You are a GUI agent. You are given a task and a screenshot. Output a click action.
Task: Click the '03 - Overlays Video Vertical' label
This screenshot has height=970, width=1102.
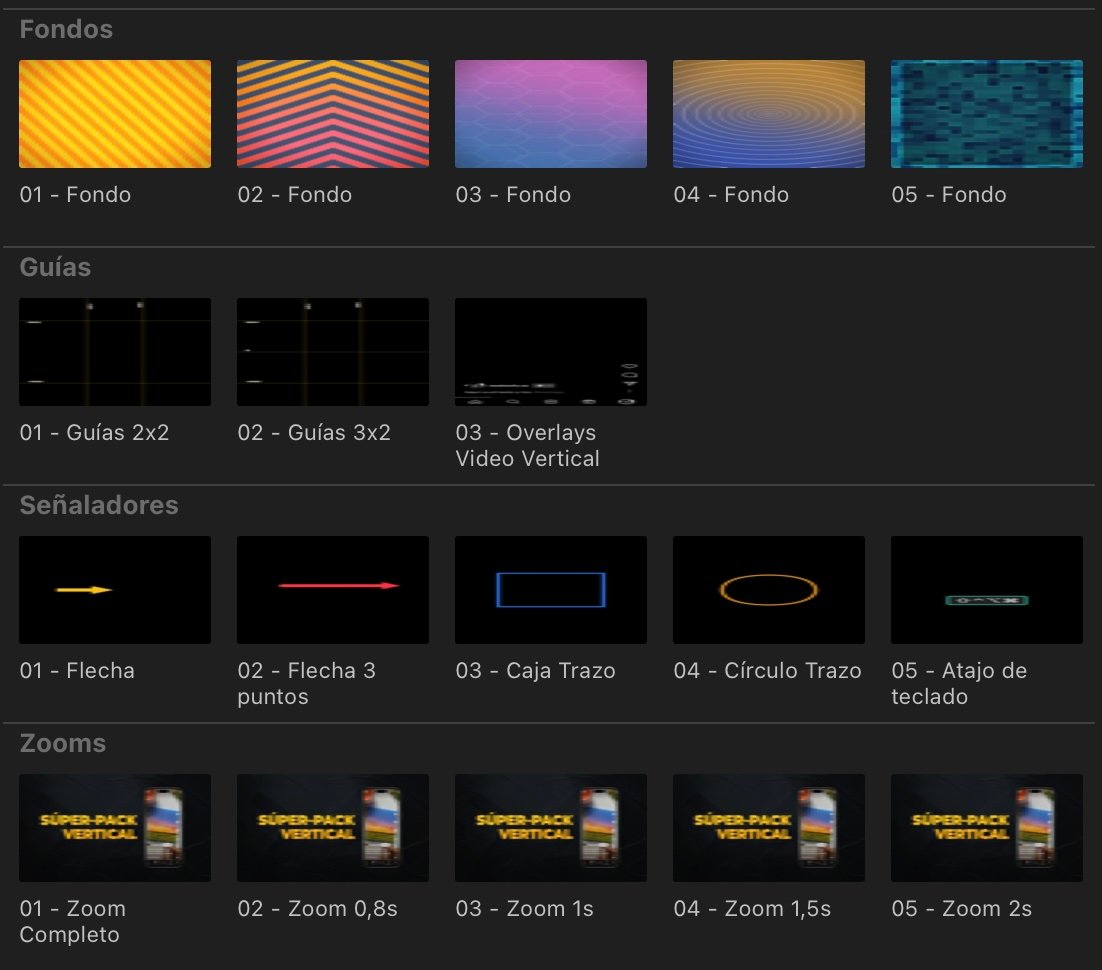527,446
